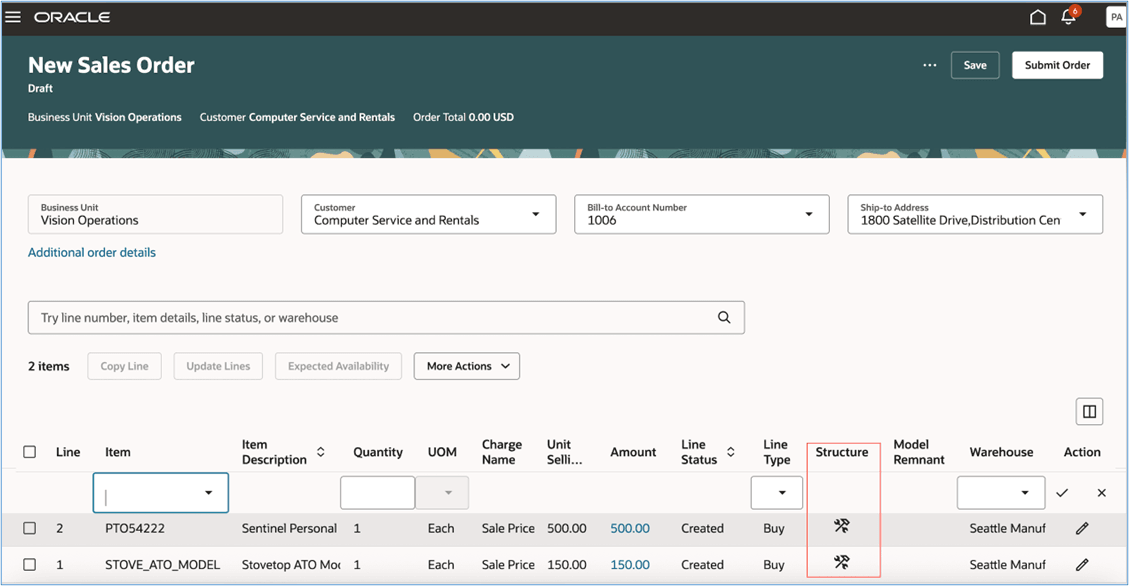Toggle the select-all lines checkbox
The height and width of the screenshot is (586, 1129).
pos(30,452)
